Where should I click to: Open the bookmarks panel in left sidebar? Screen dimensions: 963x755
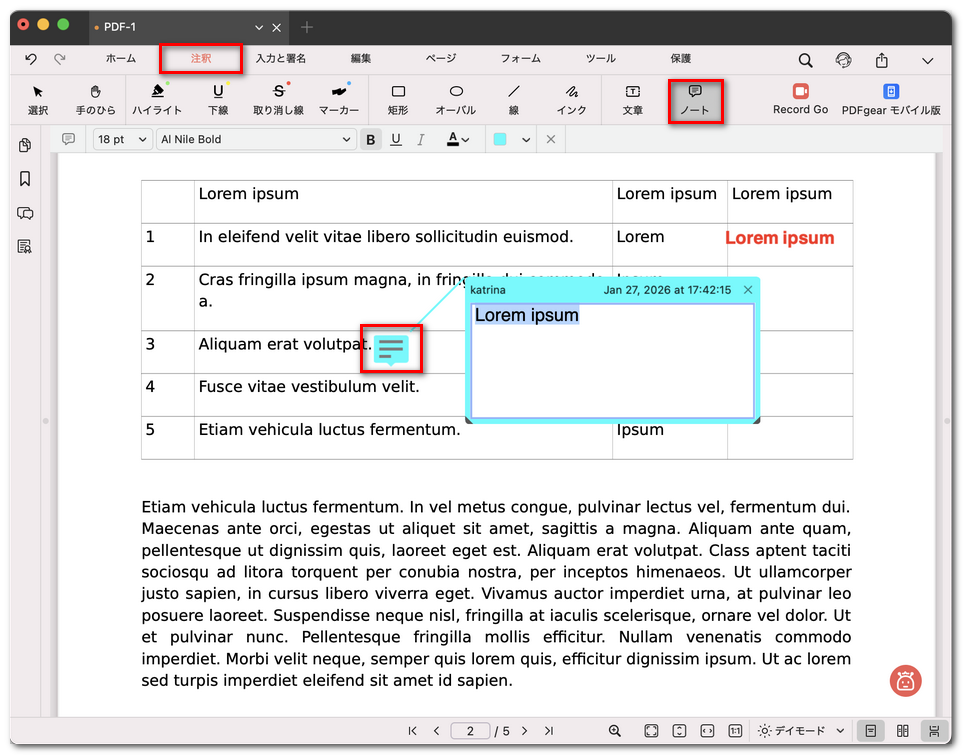[x=25, y=179]
